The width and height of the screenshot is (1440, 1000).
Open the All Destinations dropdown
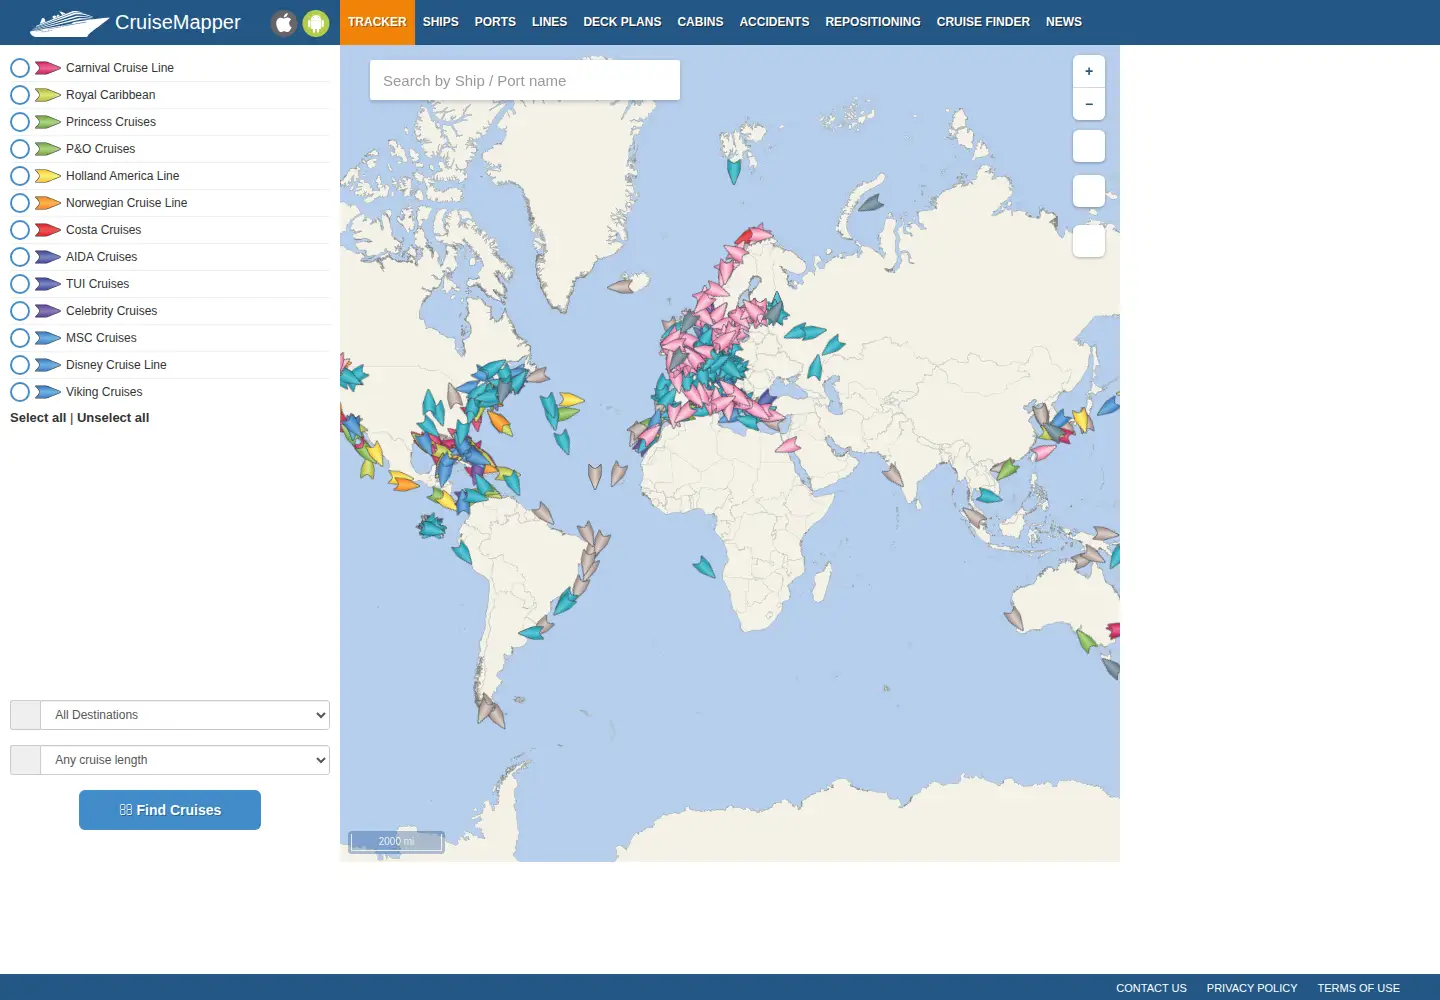click(185, 715)
